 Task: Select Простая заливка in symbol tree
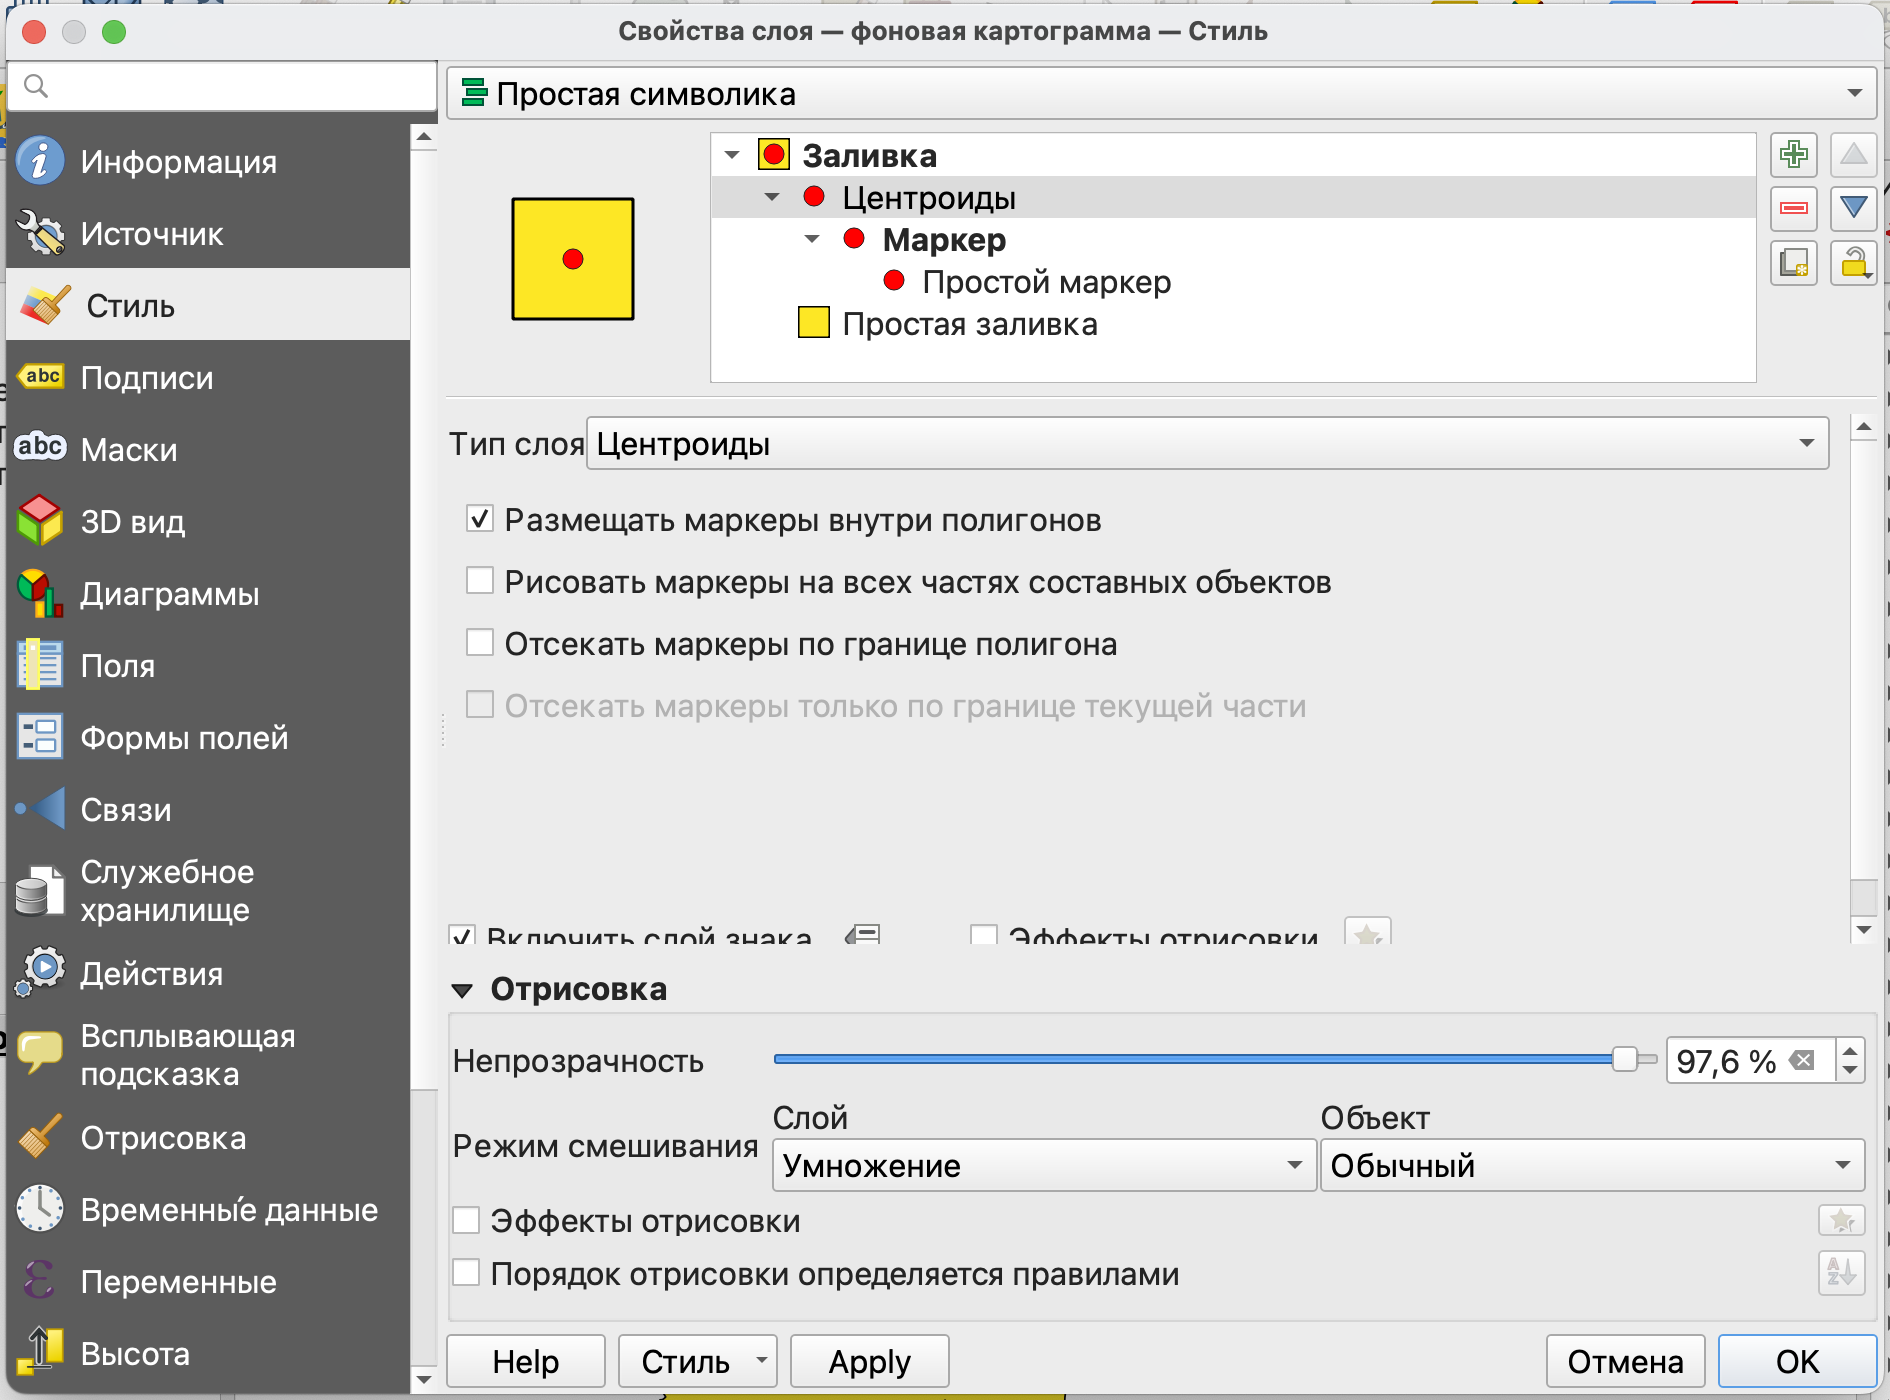969,324
